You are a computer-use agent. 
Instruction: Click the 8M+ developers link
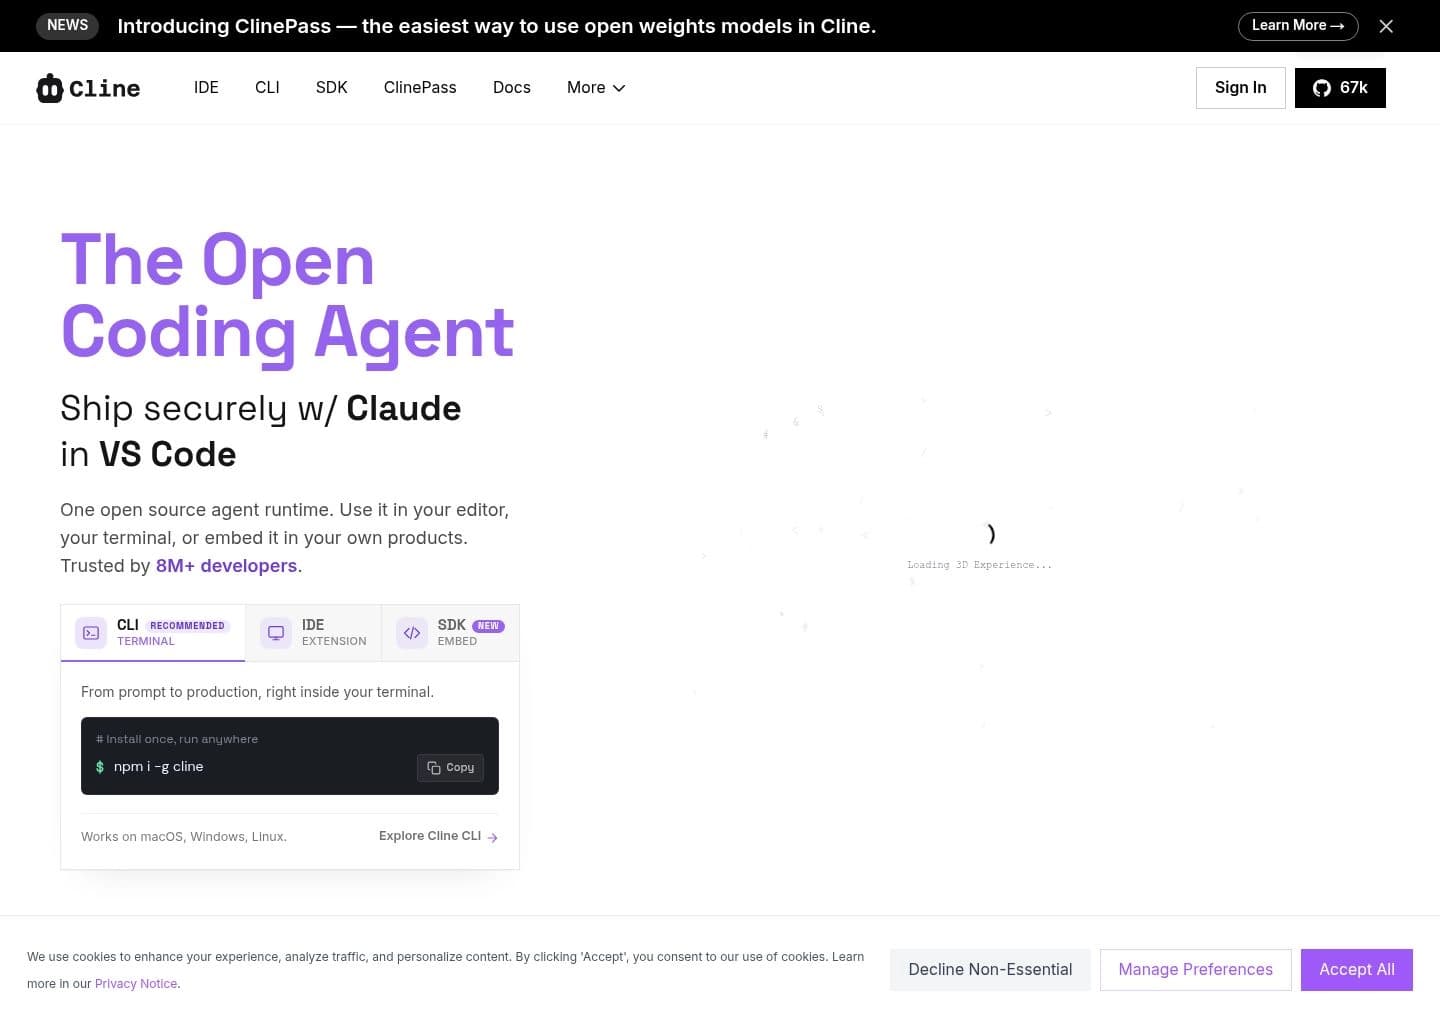click(226, 566)
